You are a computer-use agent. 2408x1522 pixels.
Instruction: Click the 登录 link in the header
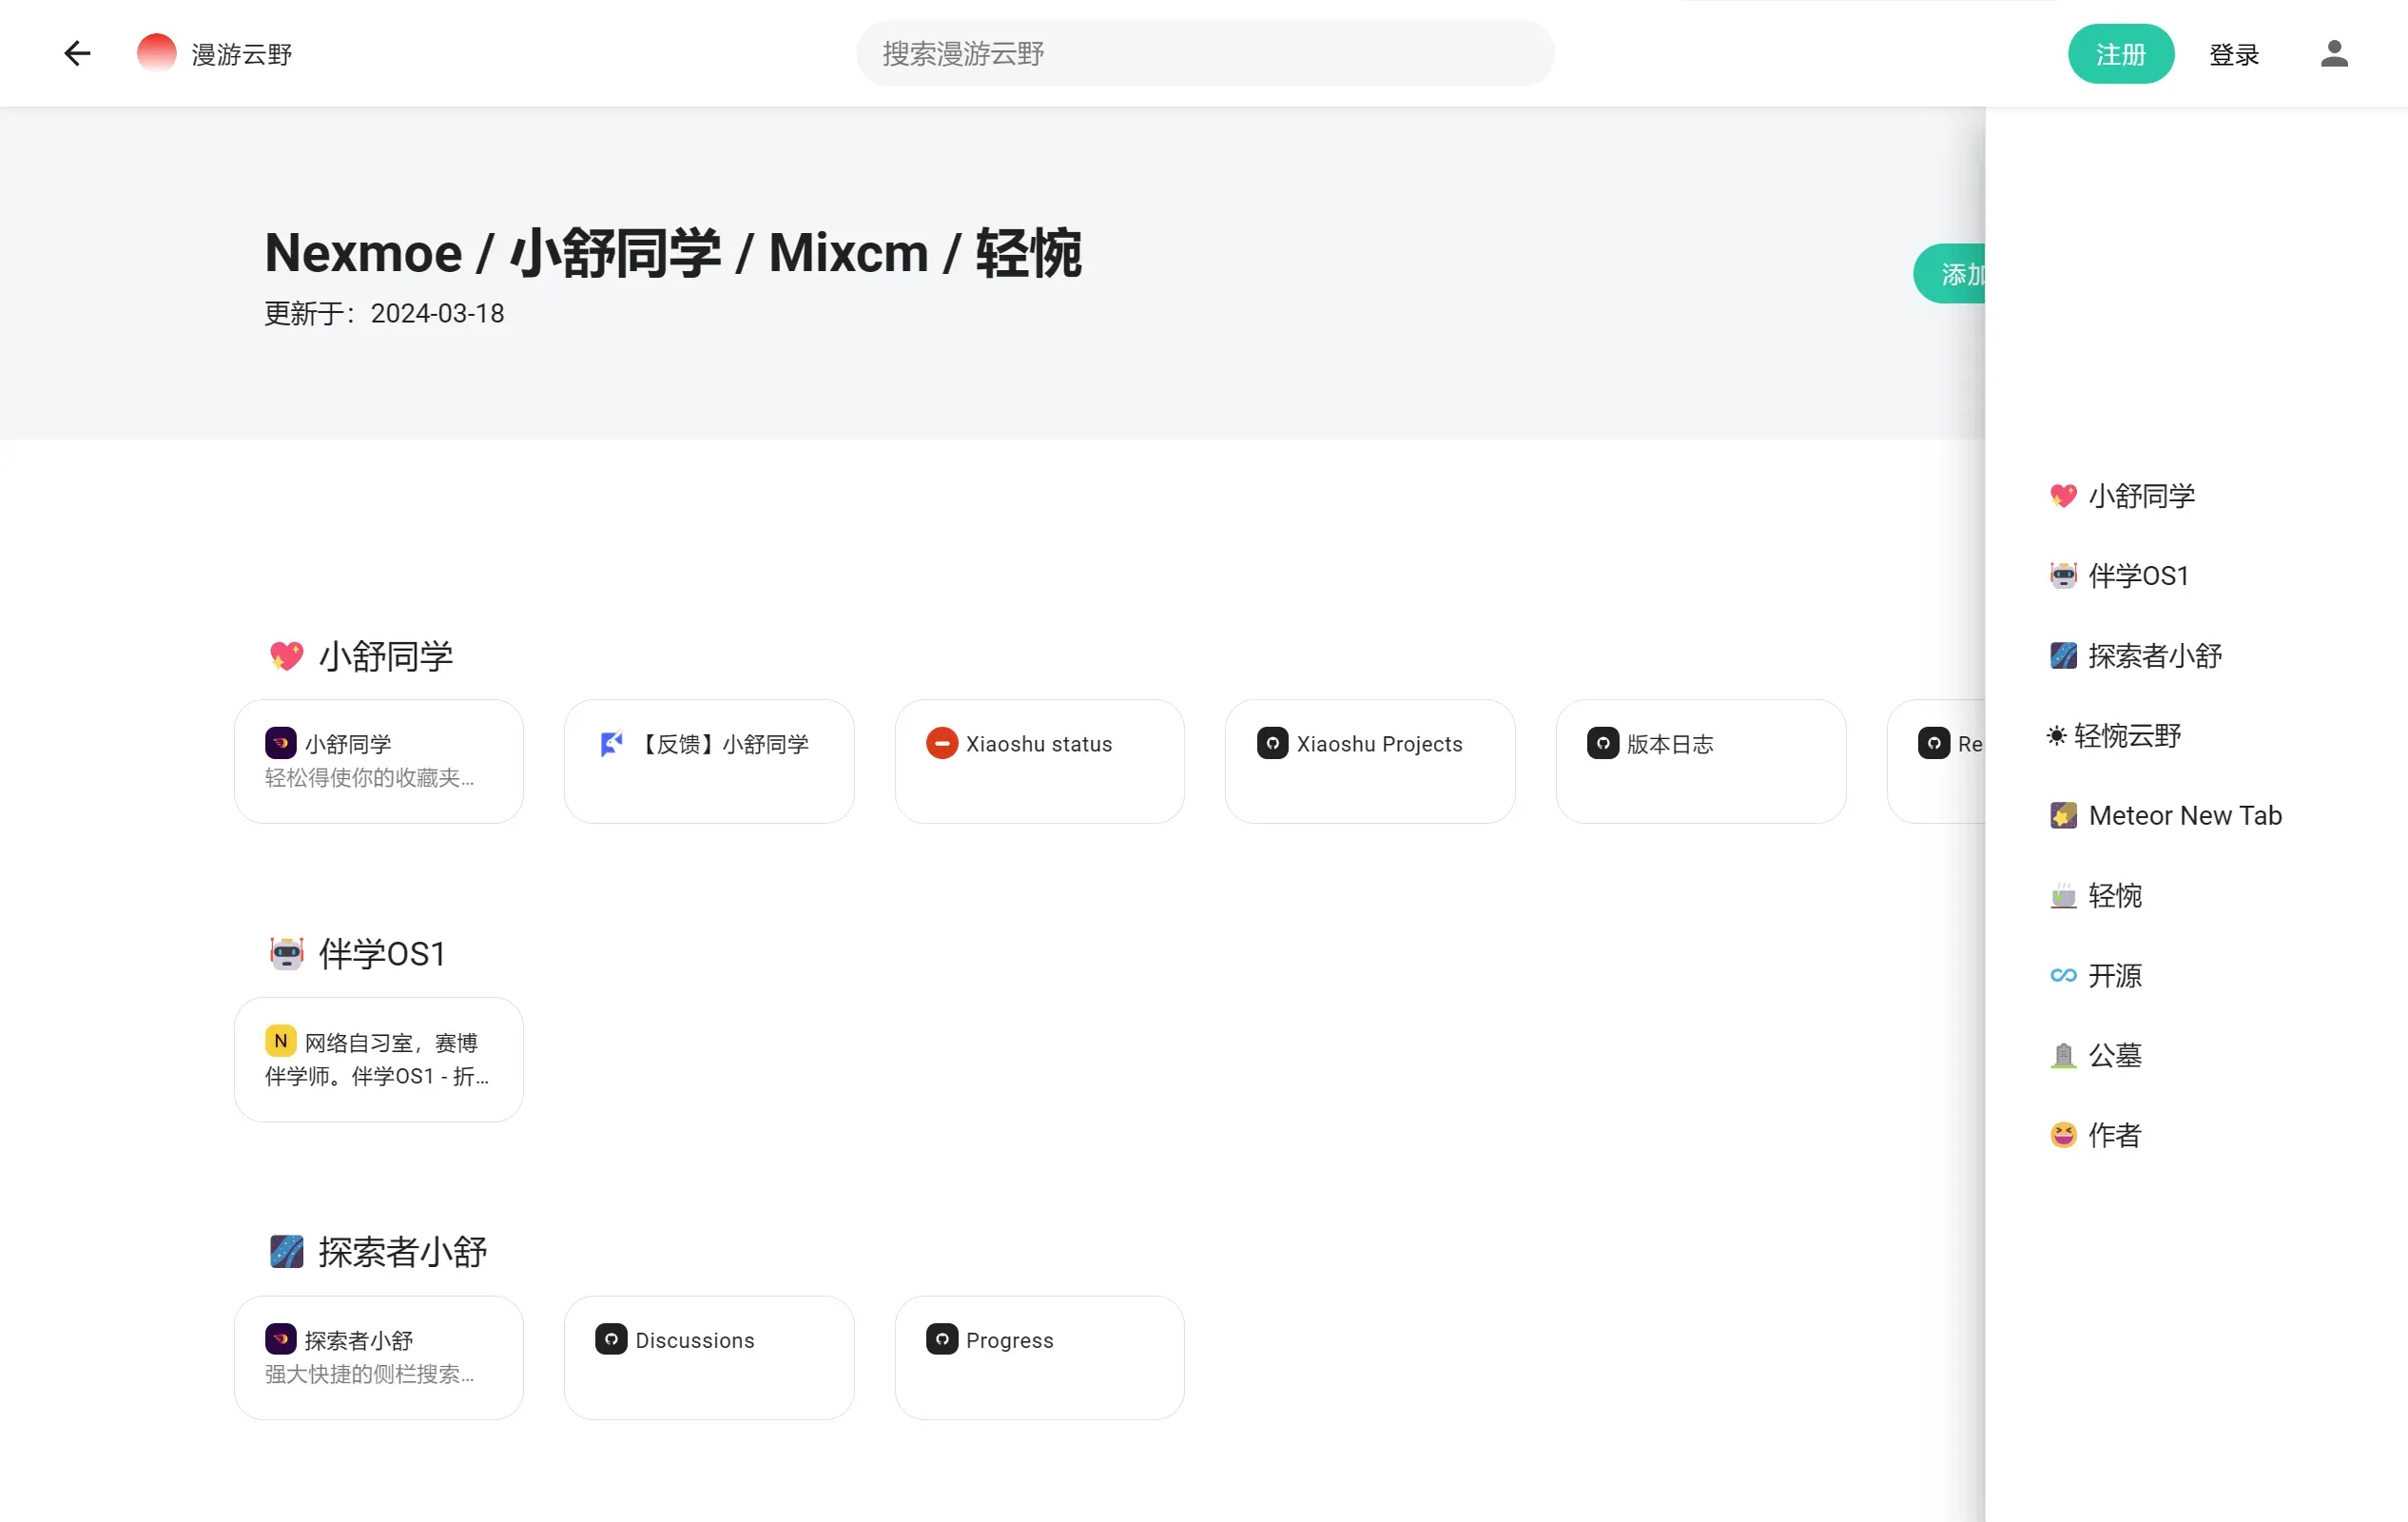tap(2234, 54)
